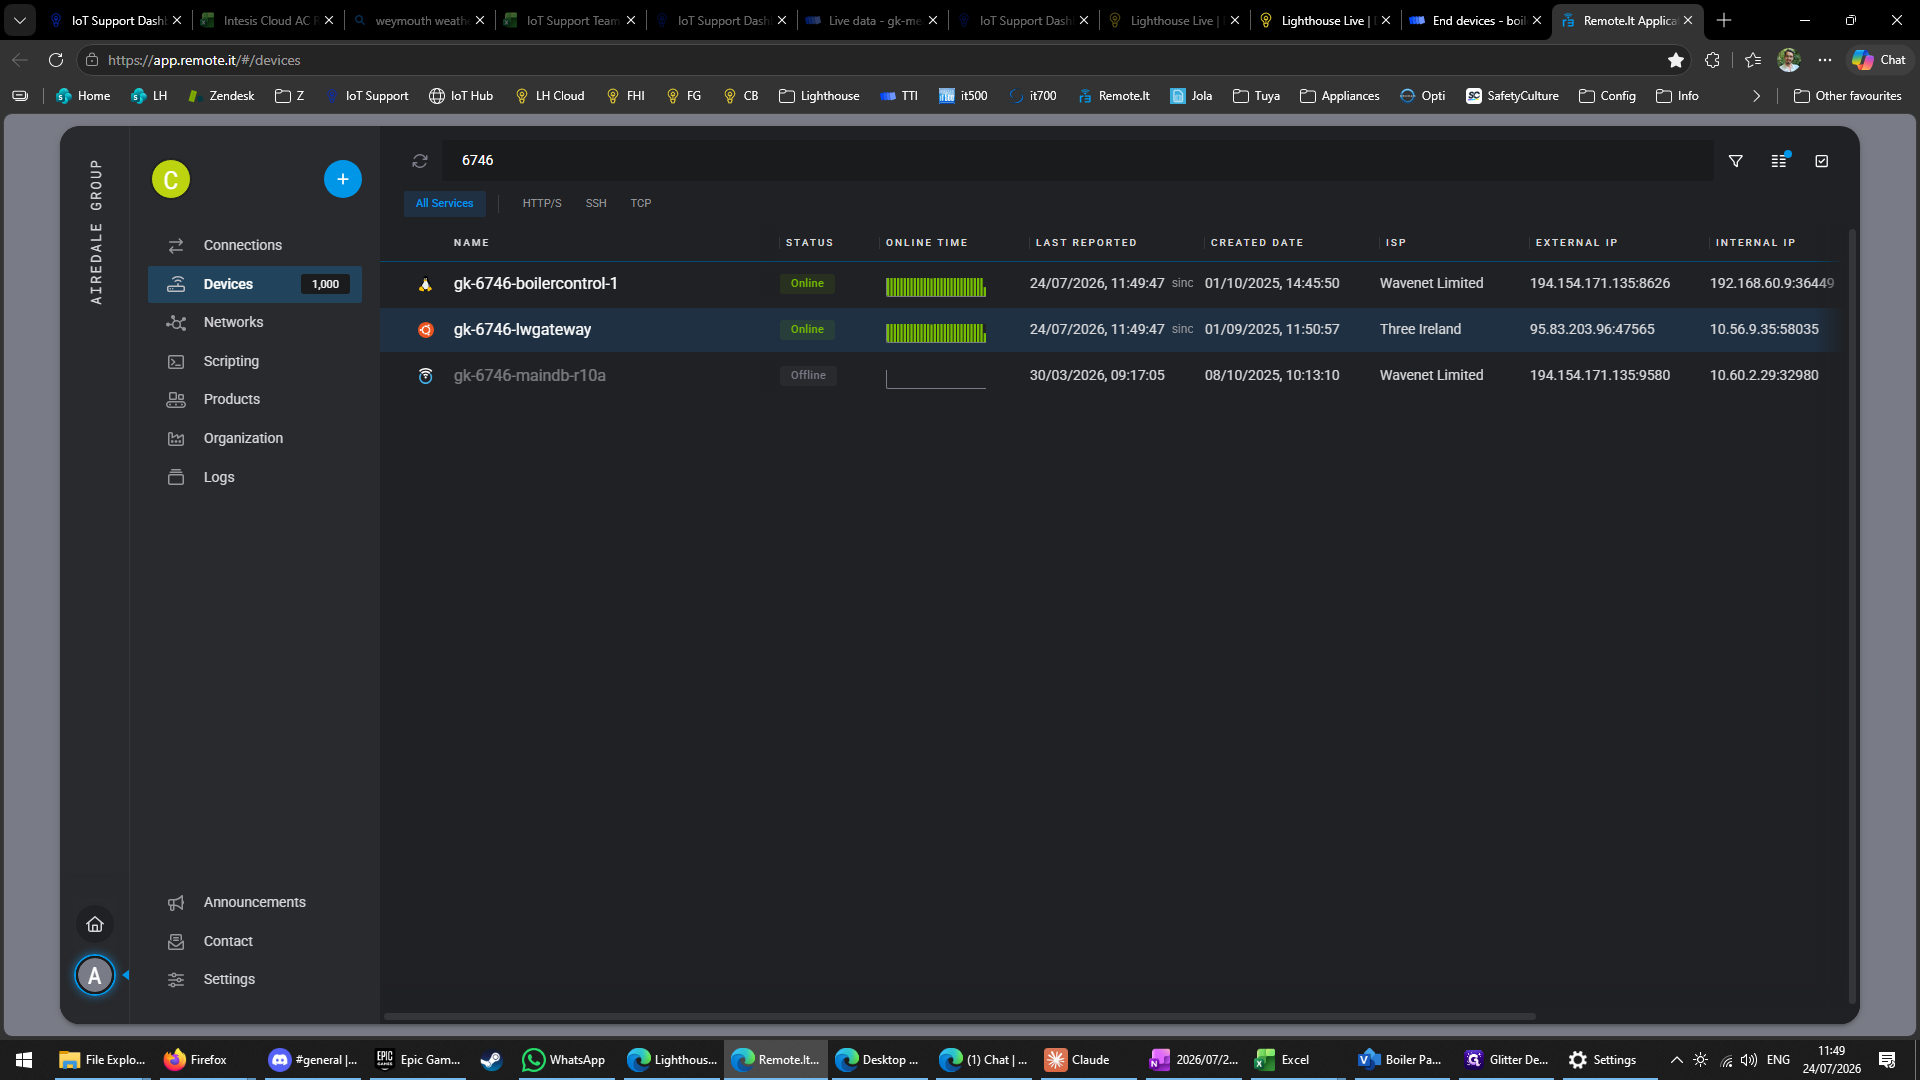Click the home icon in left rail

coord(95,924)
